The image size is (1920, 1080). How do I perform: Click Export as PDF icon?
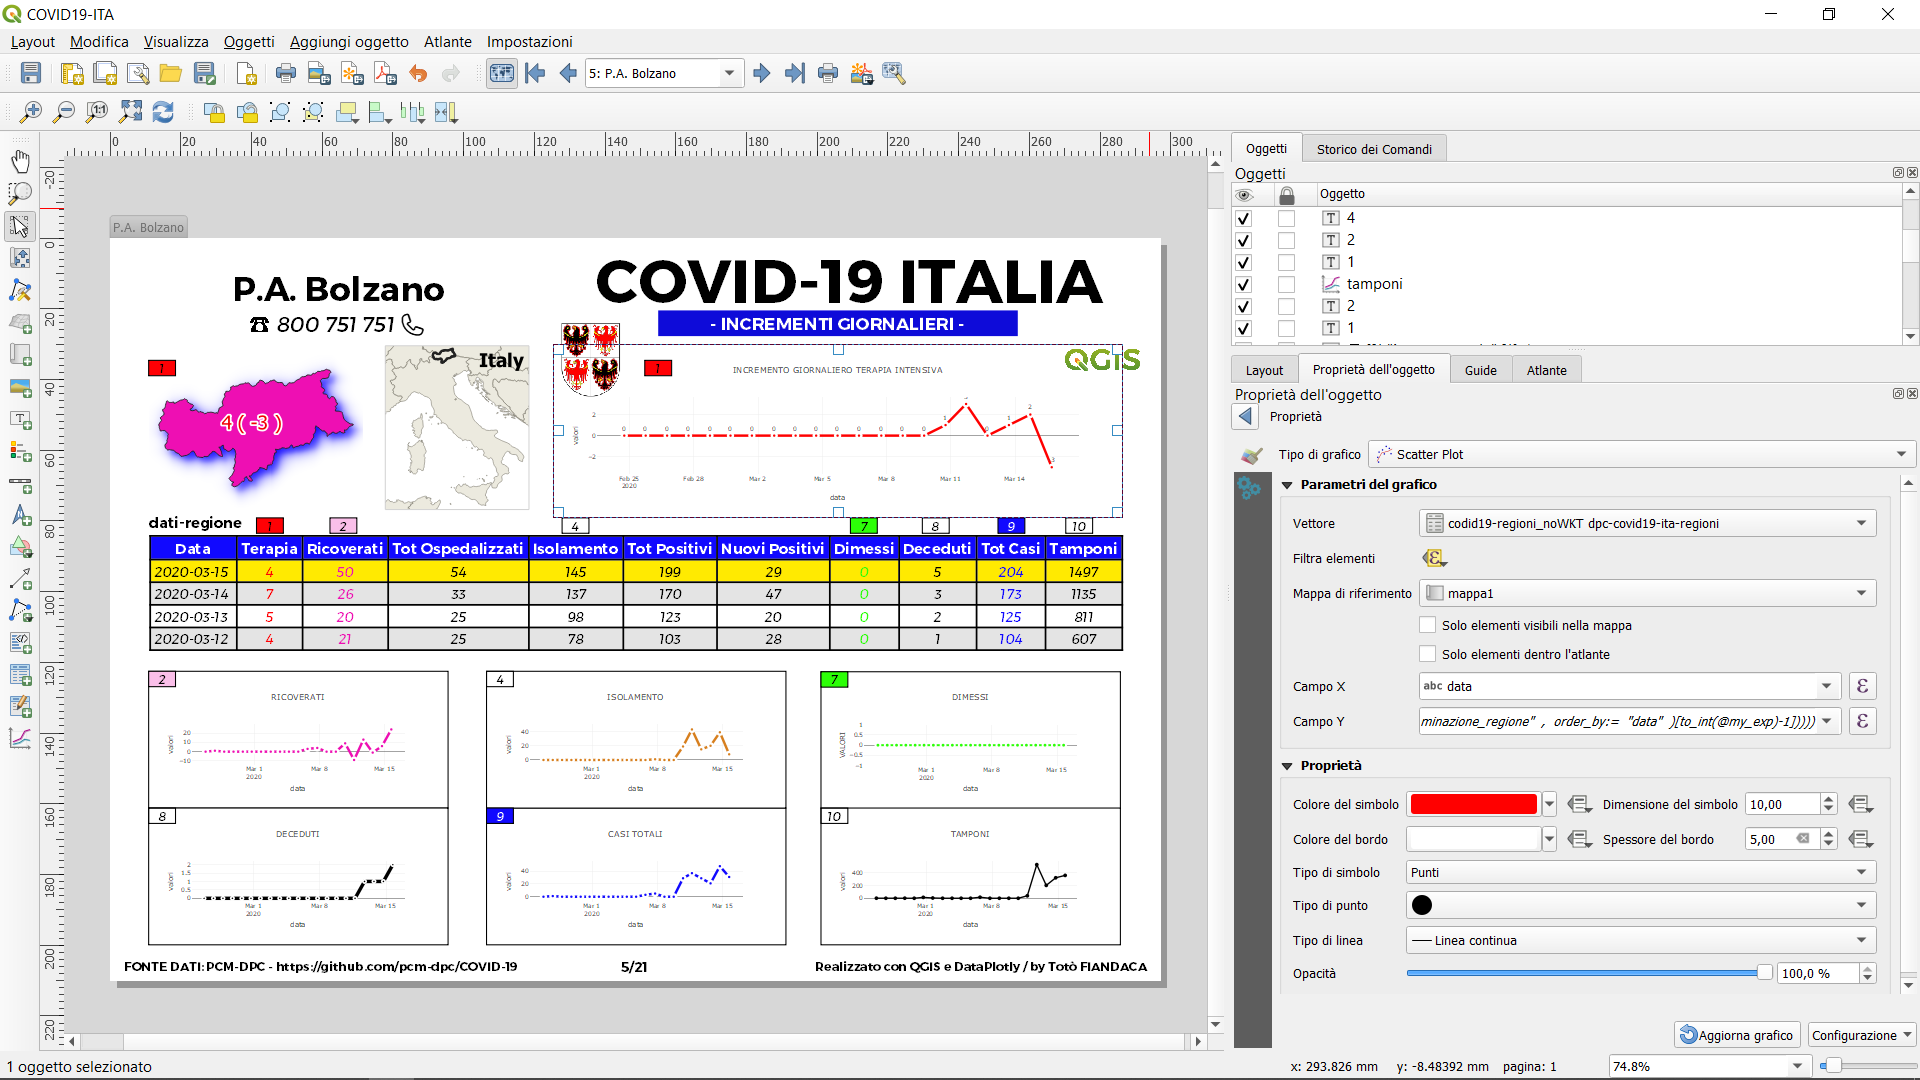[385, 73]
